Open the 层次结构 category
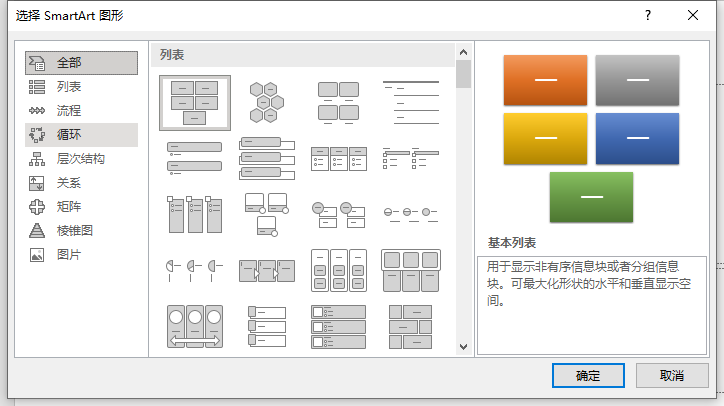724x406 pixels. 81,159
